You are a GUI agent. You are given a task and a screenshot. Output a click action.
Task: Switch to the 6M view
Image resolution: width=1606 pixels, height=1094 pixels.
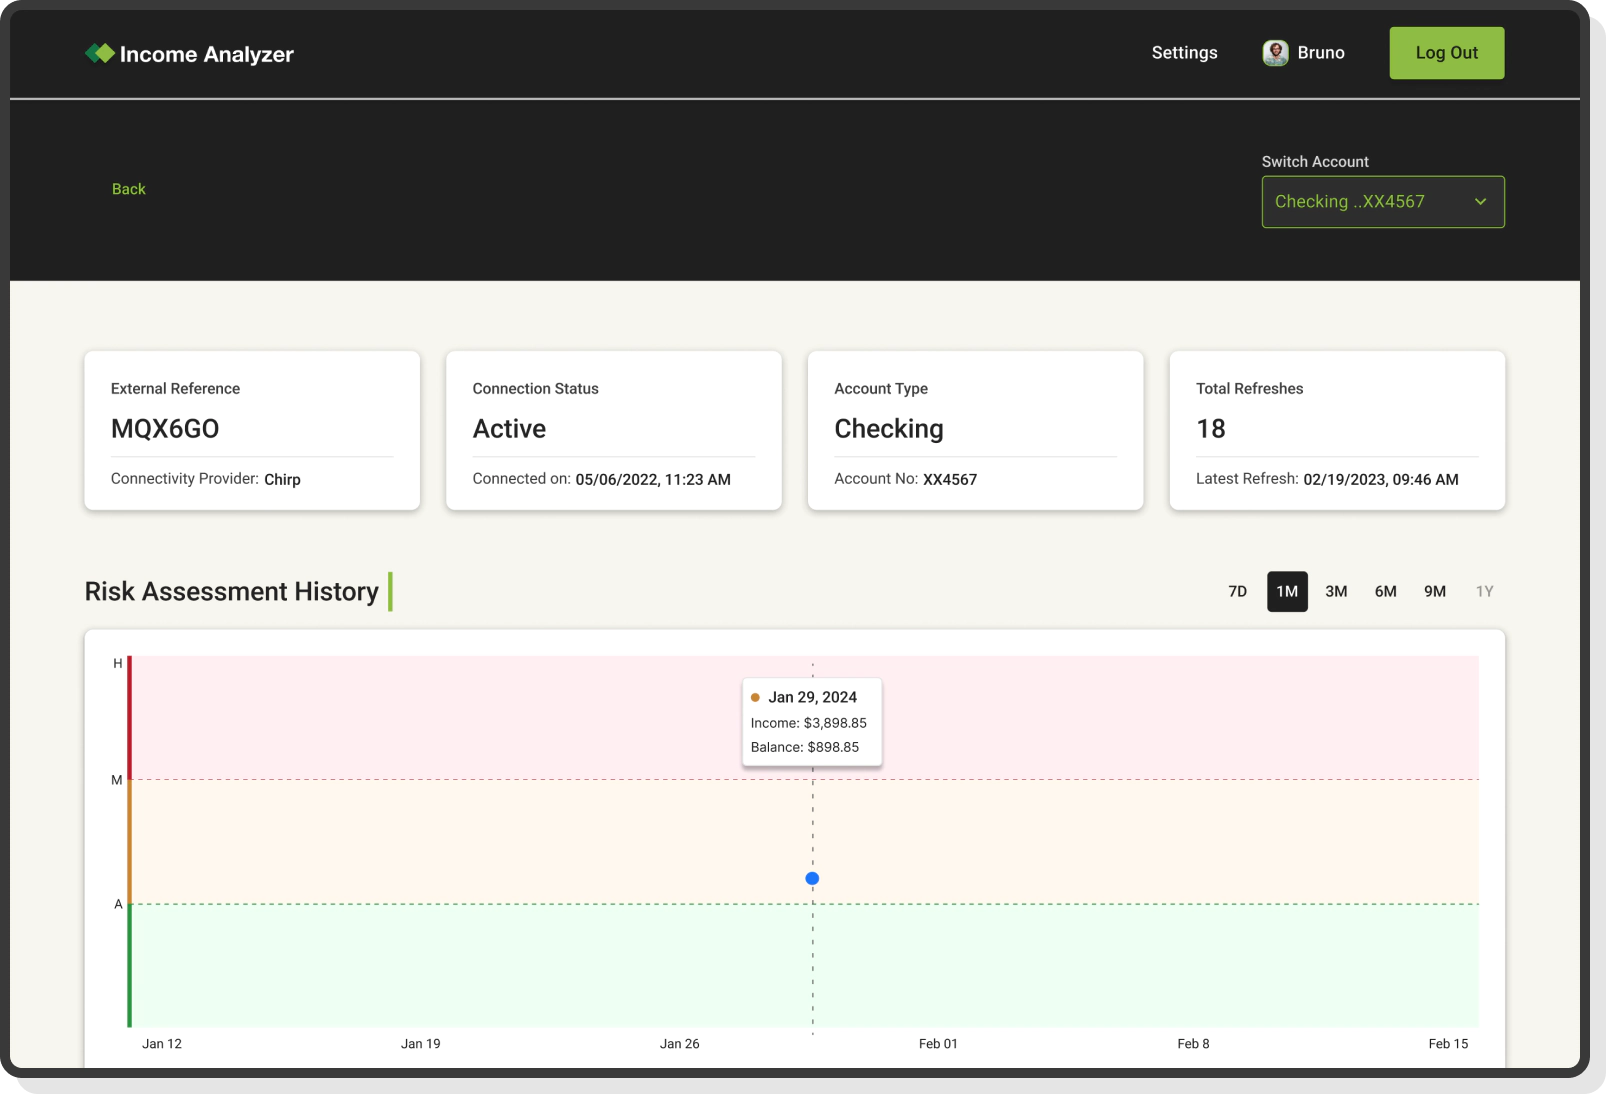pyautogui.click(x=1386, y=591)
